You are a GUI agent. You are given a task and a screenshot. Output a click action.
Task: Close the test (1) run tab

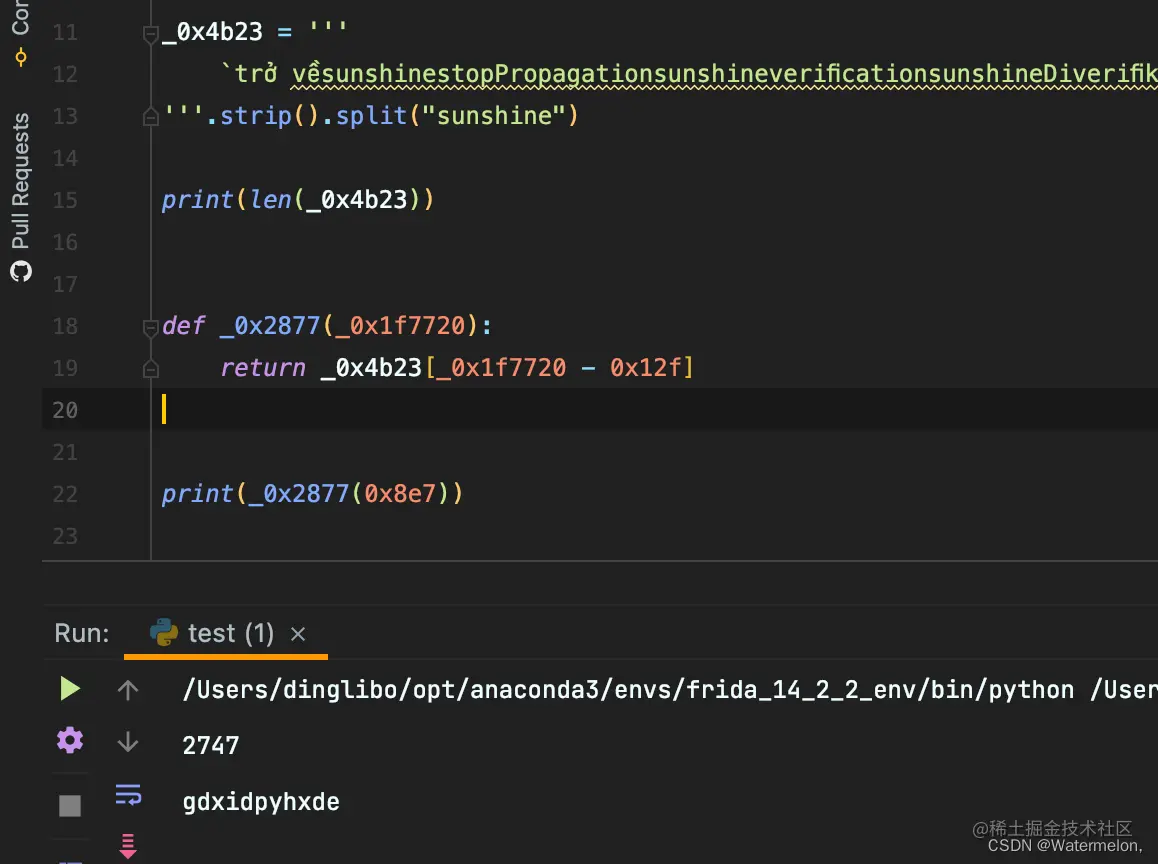[x=298, y=634]
